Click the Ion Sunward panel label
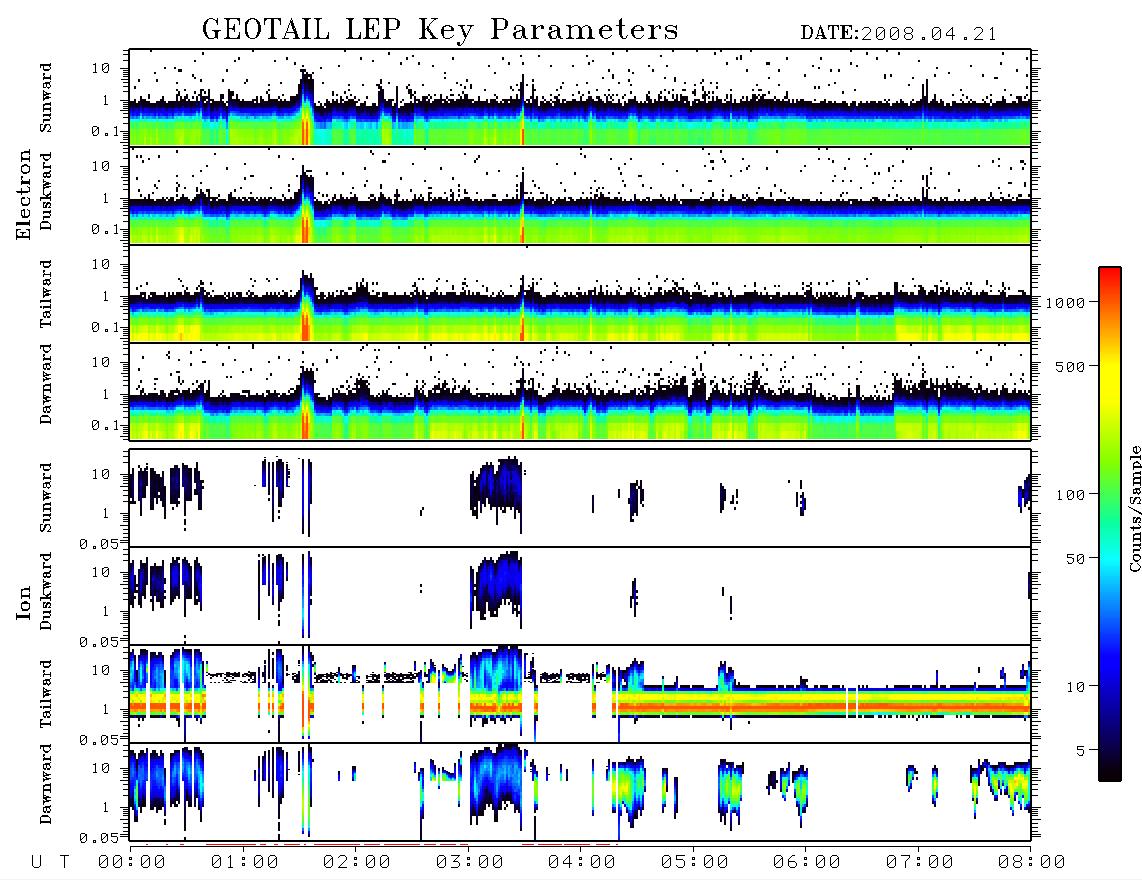The height and width of the screenshot is (880, 1142). pyautogui.click(x=46, y=498)
